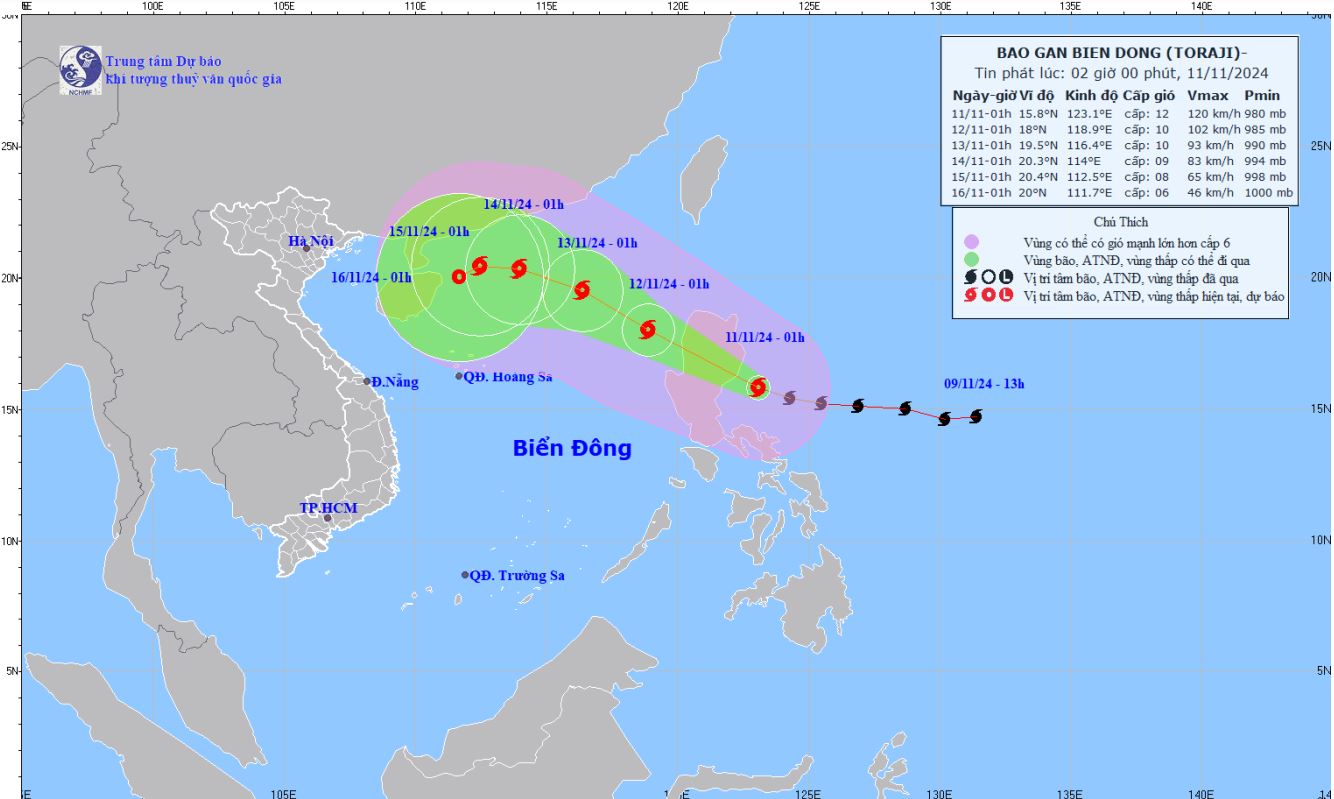This screenshot has width=1334, height=799.
Task: Click the Hà Nội city dot
Action: point(307,248)
